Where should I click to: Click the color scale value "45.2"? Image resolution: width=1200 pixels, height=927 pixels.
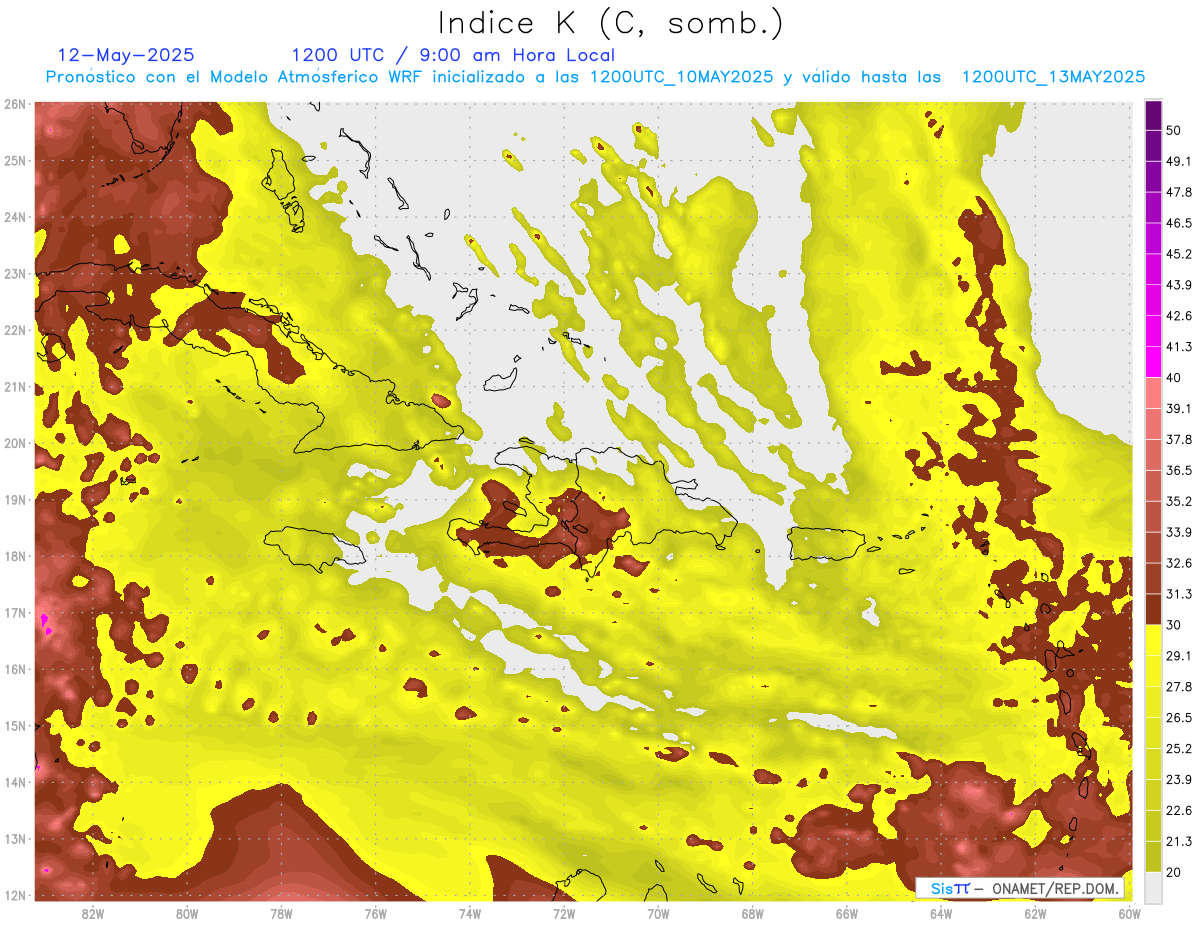point(1178,254)
